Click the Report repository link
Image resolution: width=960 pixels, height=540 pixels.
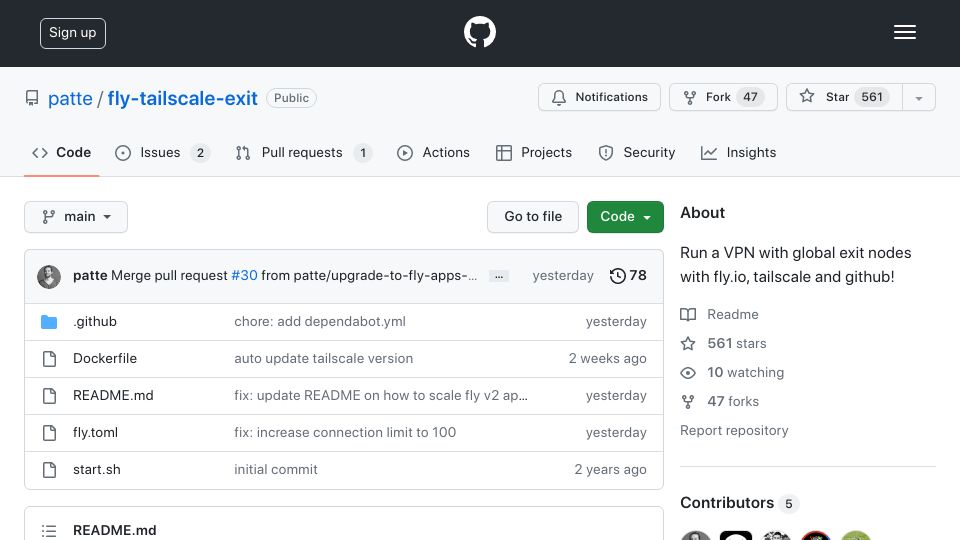coord(734,430)
